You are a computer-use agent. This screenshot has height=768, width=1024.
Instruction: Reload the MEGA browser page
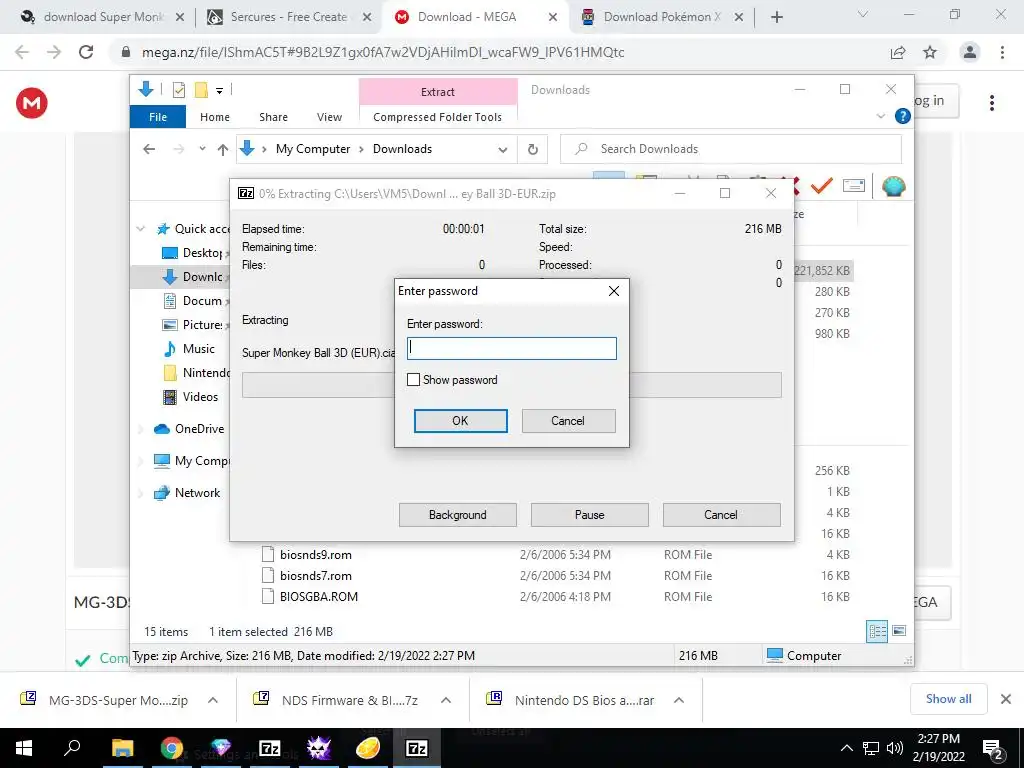pyautogui.click(x=86, y=52)
